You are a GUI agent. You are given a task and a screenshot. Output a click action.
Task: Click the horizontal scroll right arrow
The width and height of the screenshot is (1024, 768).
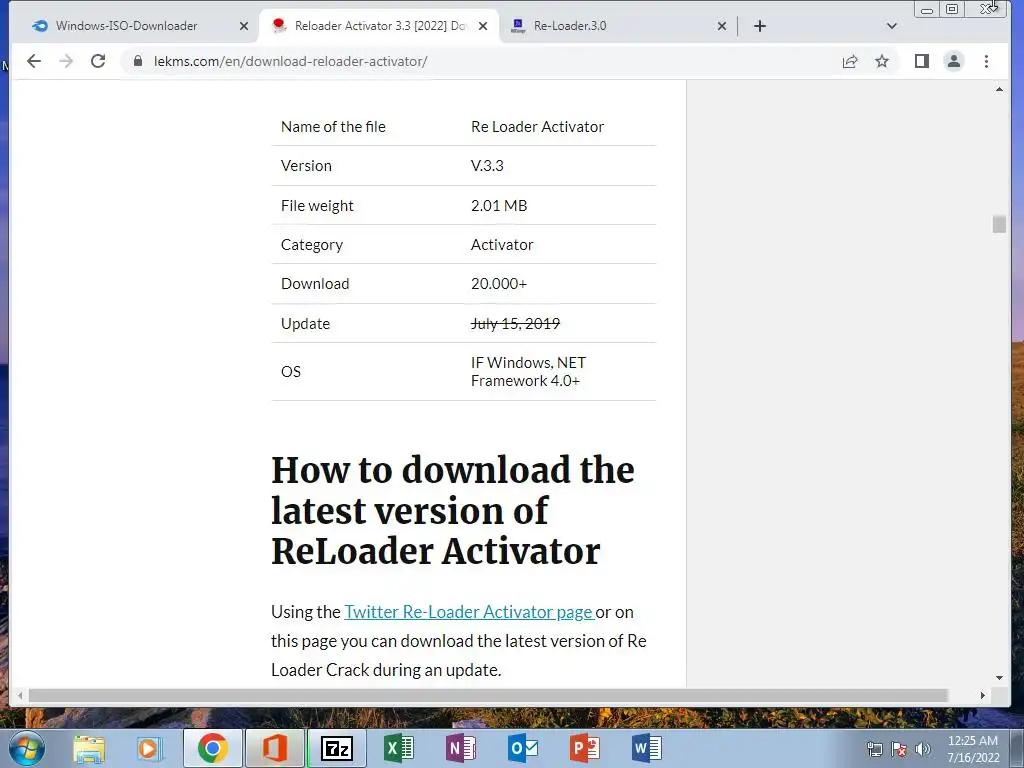[x=982, y=696]
